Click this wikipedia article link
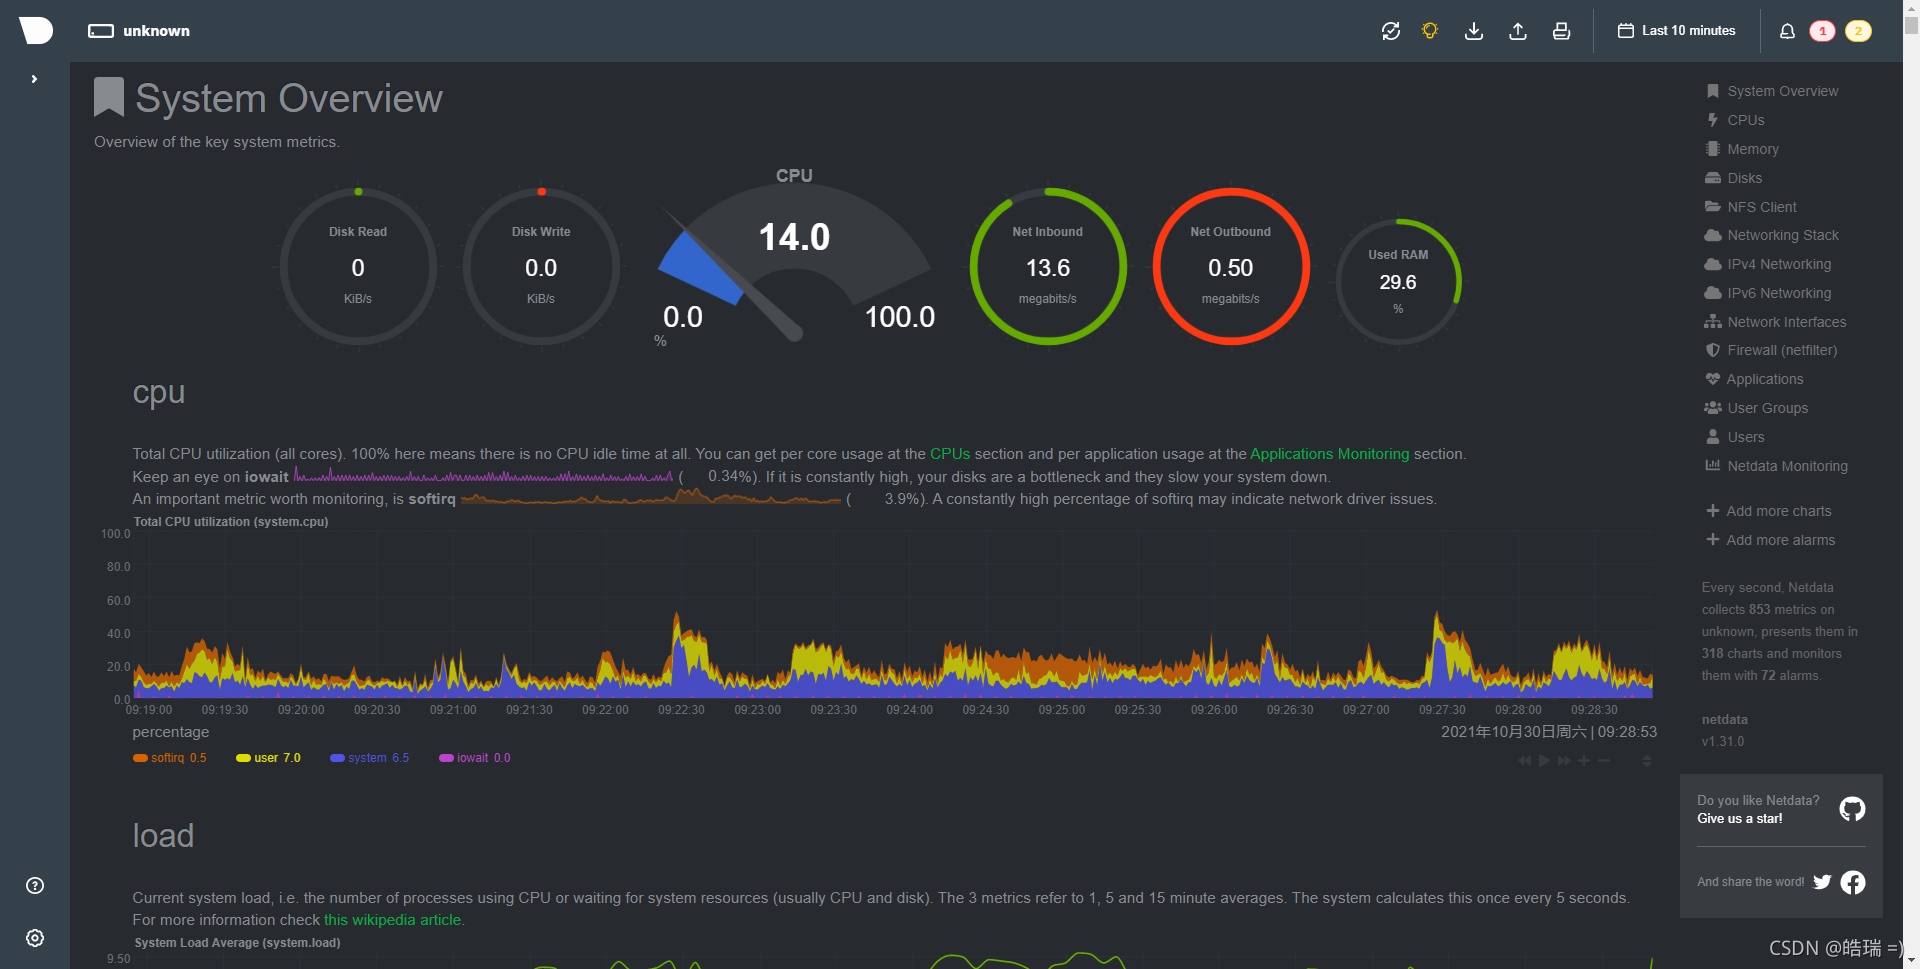The width and height of the screenshot is (1920, 969). click(393, 920)
